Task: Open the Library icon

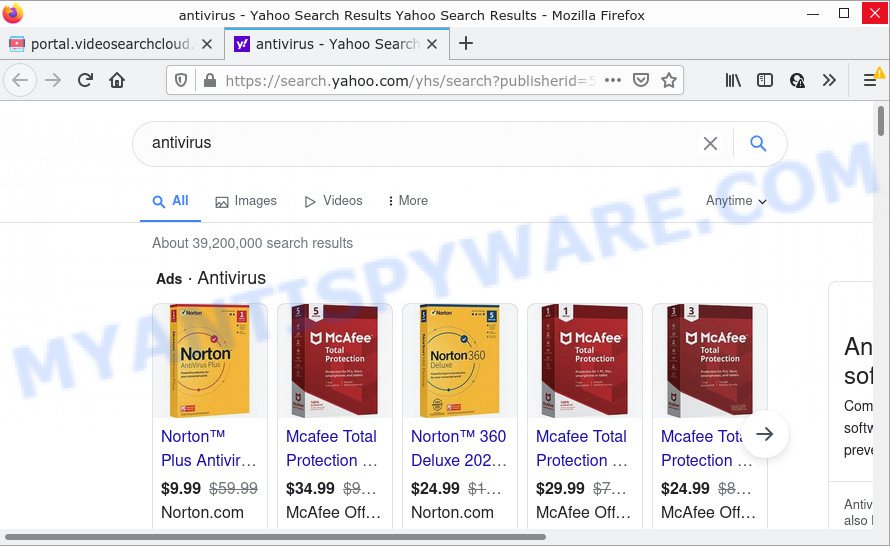Action: coord(733,80)
